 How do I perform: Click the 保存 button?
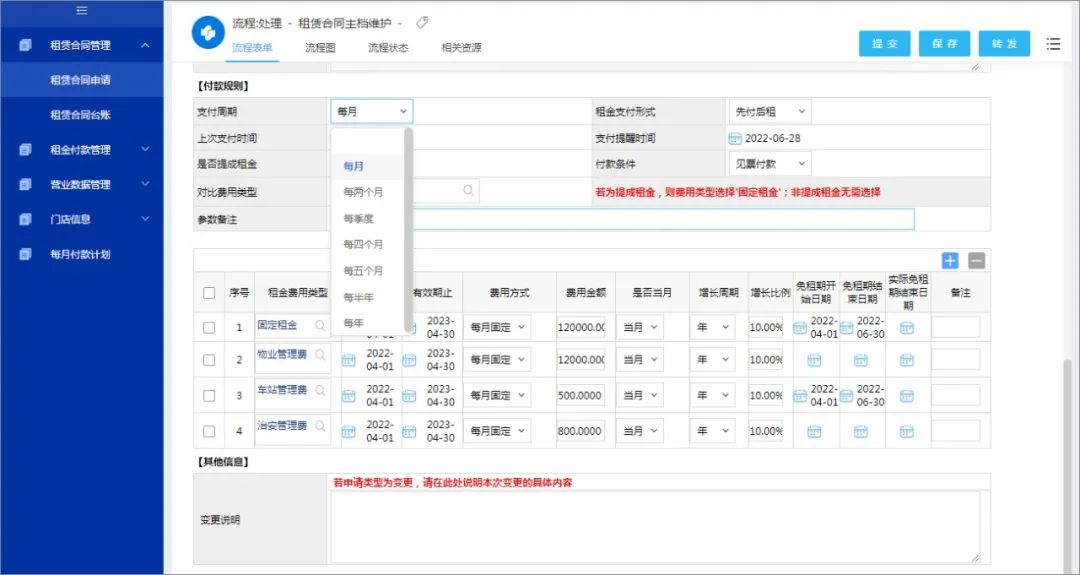[944, 43]
